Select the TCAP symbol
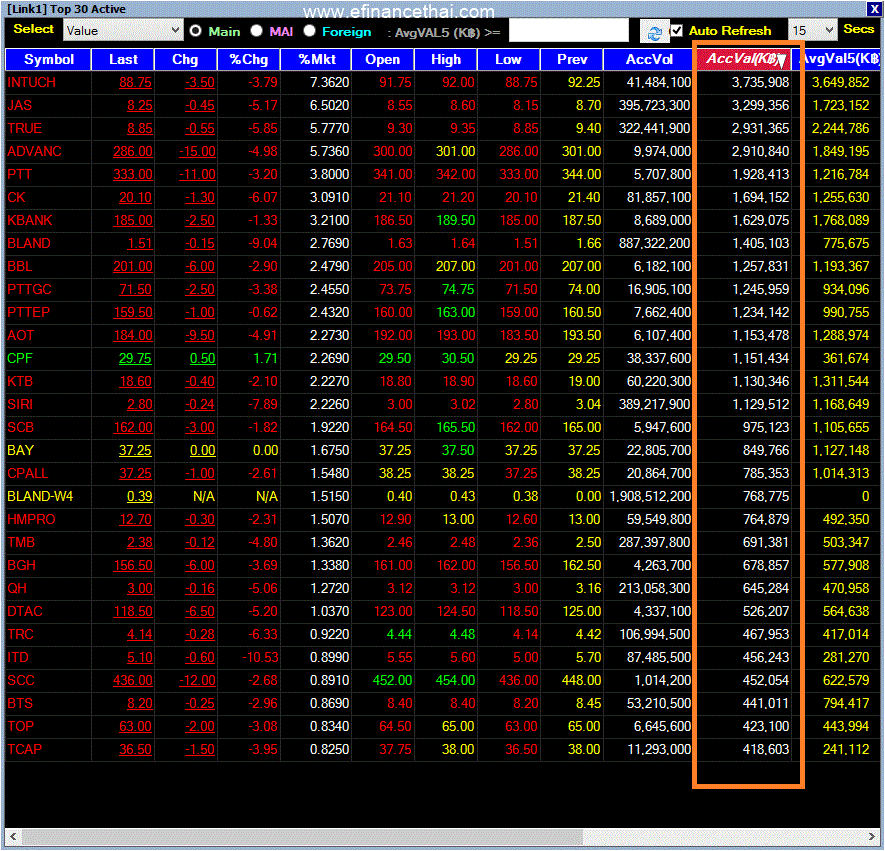 [24, 749]
